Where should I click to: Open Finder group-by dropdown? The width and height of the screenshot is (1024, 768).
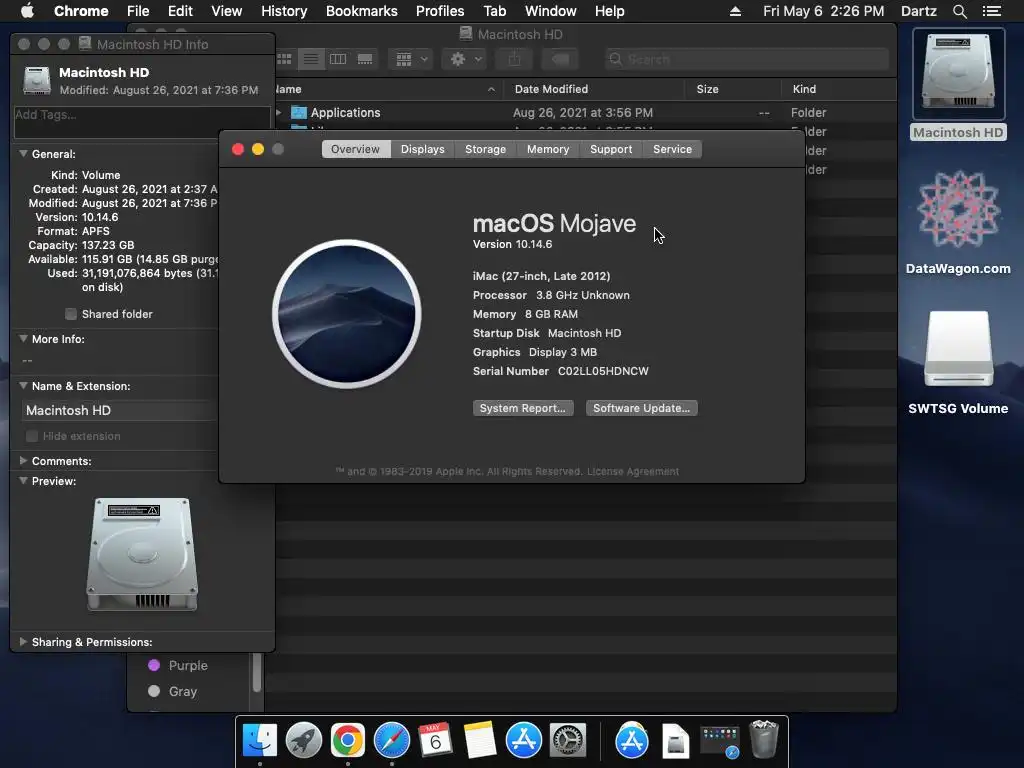411,59
